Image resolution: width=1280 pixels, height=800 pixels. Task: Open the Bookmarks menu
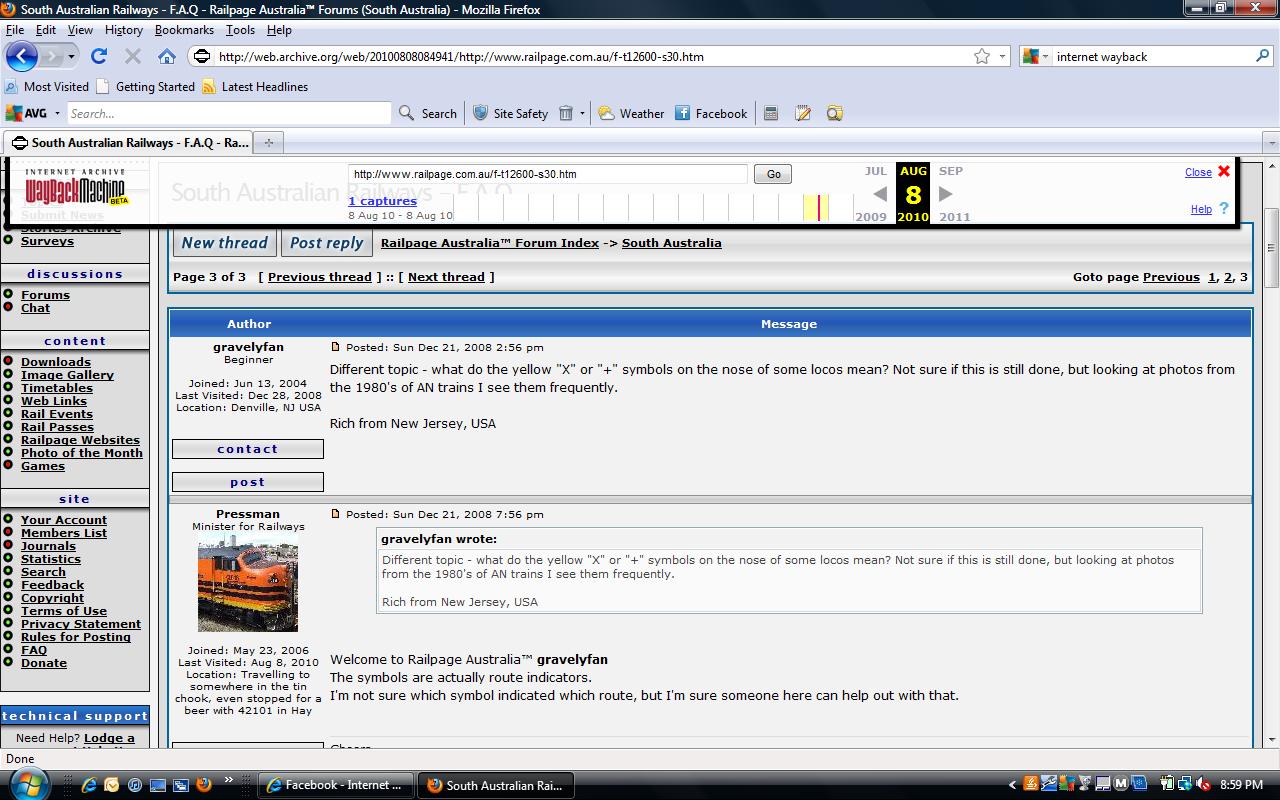point(184,30)
